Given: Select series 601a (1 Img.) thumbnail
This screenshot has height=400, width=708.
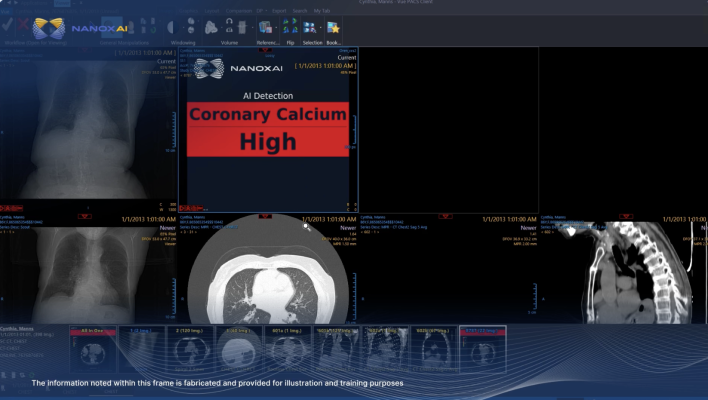Looking at the screenshot, I should click(287, 349).
